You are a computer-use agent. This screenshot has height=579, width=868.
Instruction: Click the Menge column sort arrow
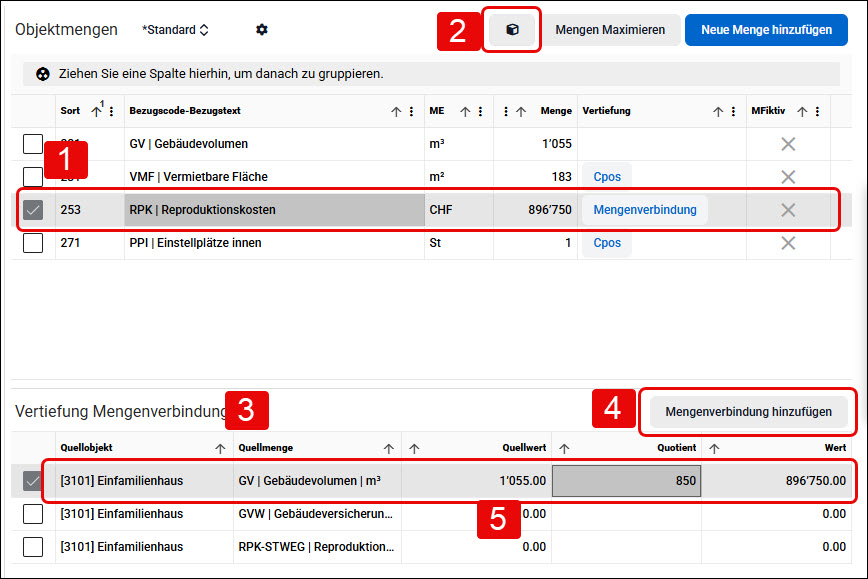pos(521,111)
